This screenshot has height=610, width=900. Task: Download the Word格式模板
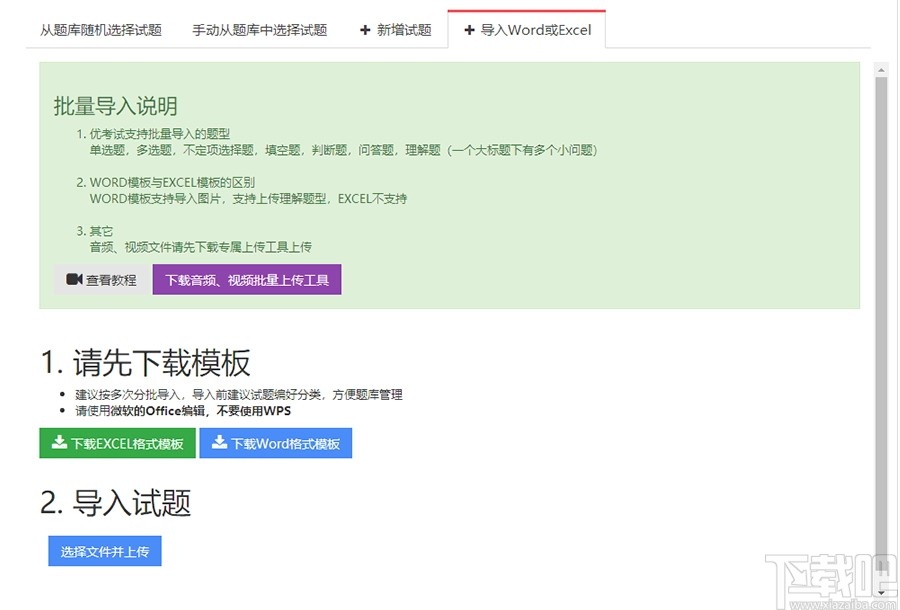point(276,443)
